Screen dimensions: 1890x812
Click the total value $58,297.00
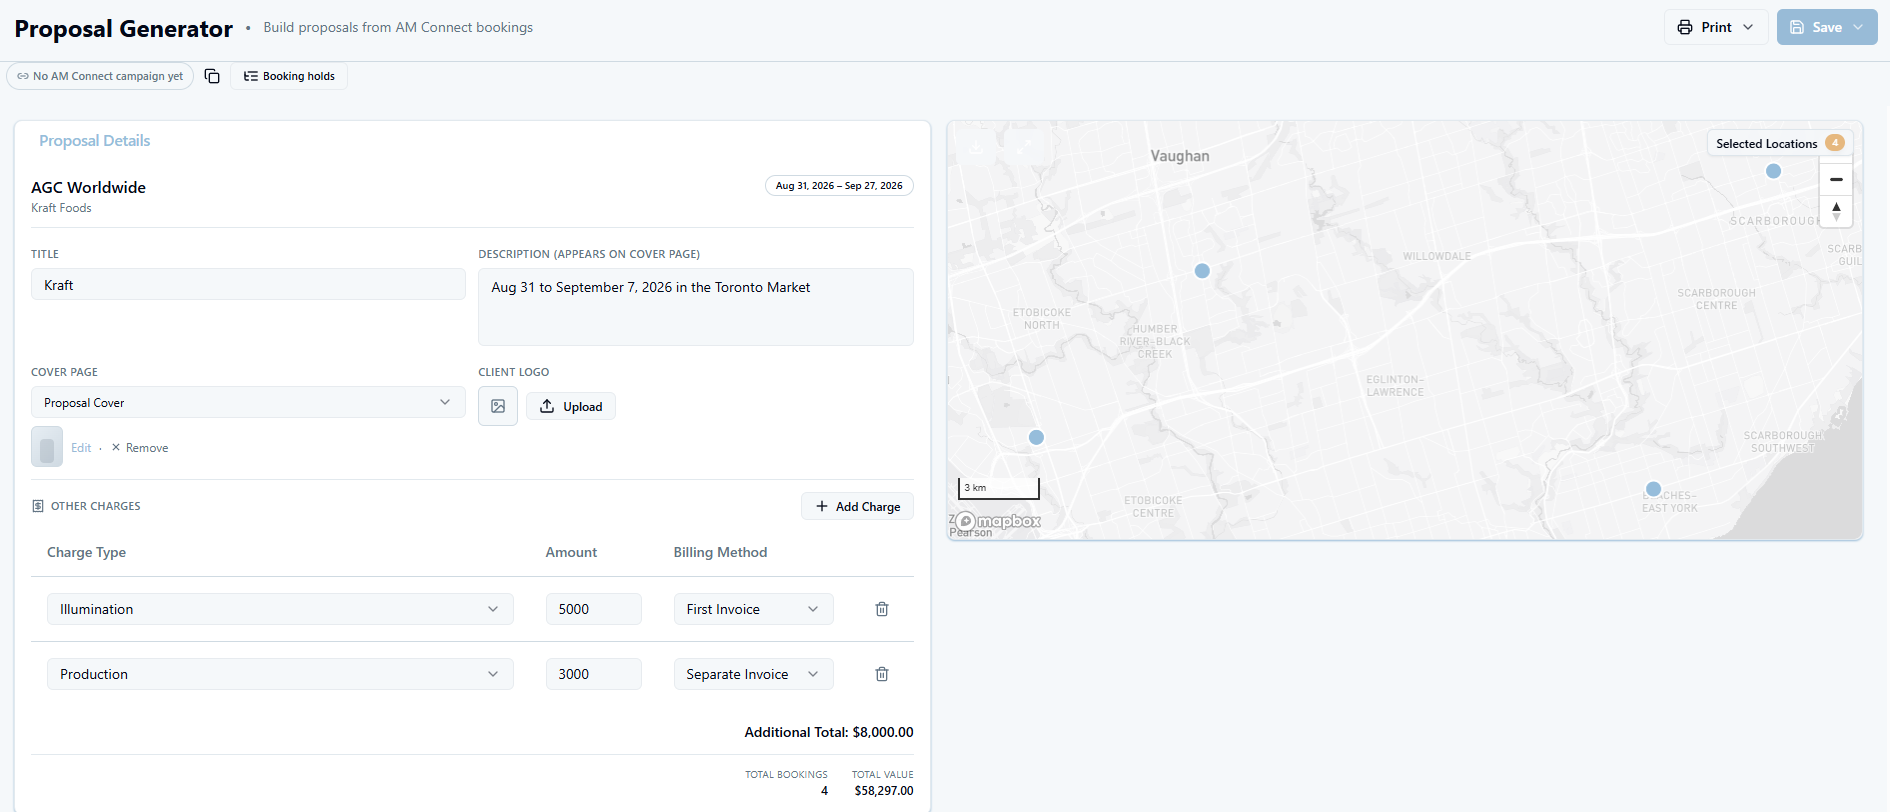(884, 790)
